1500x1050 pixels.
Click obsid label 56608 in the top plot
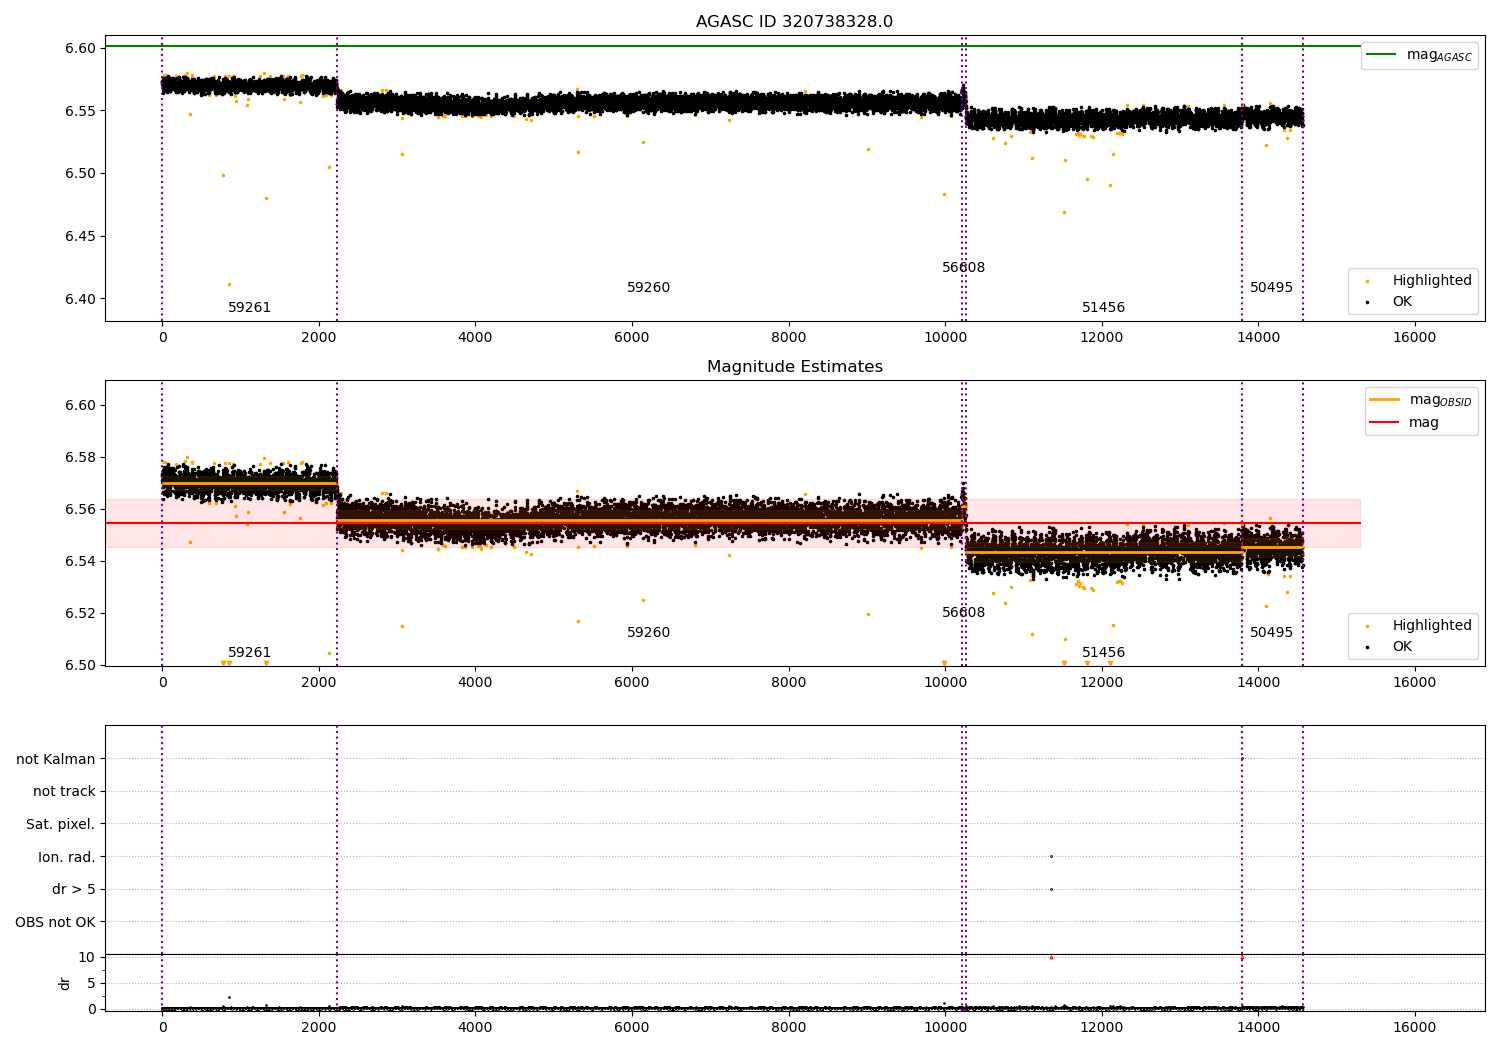pyautogui.click(x=963, y=267)
